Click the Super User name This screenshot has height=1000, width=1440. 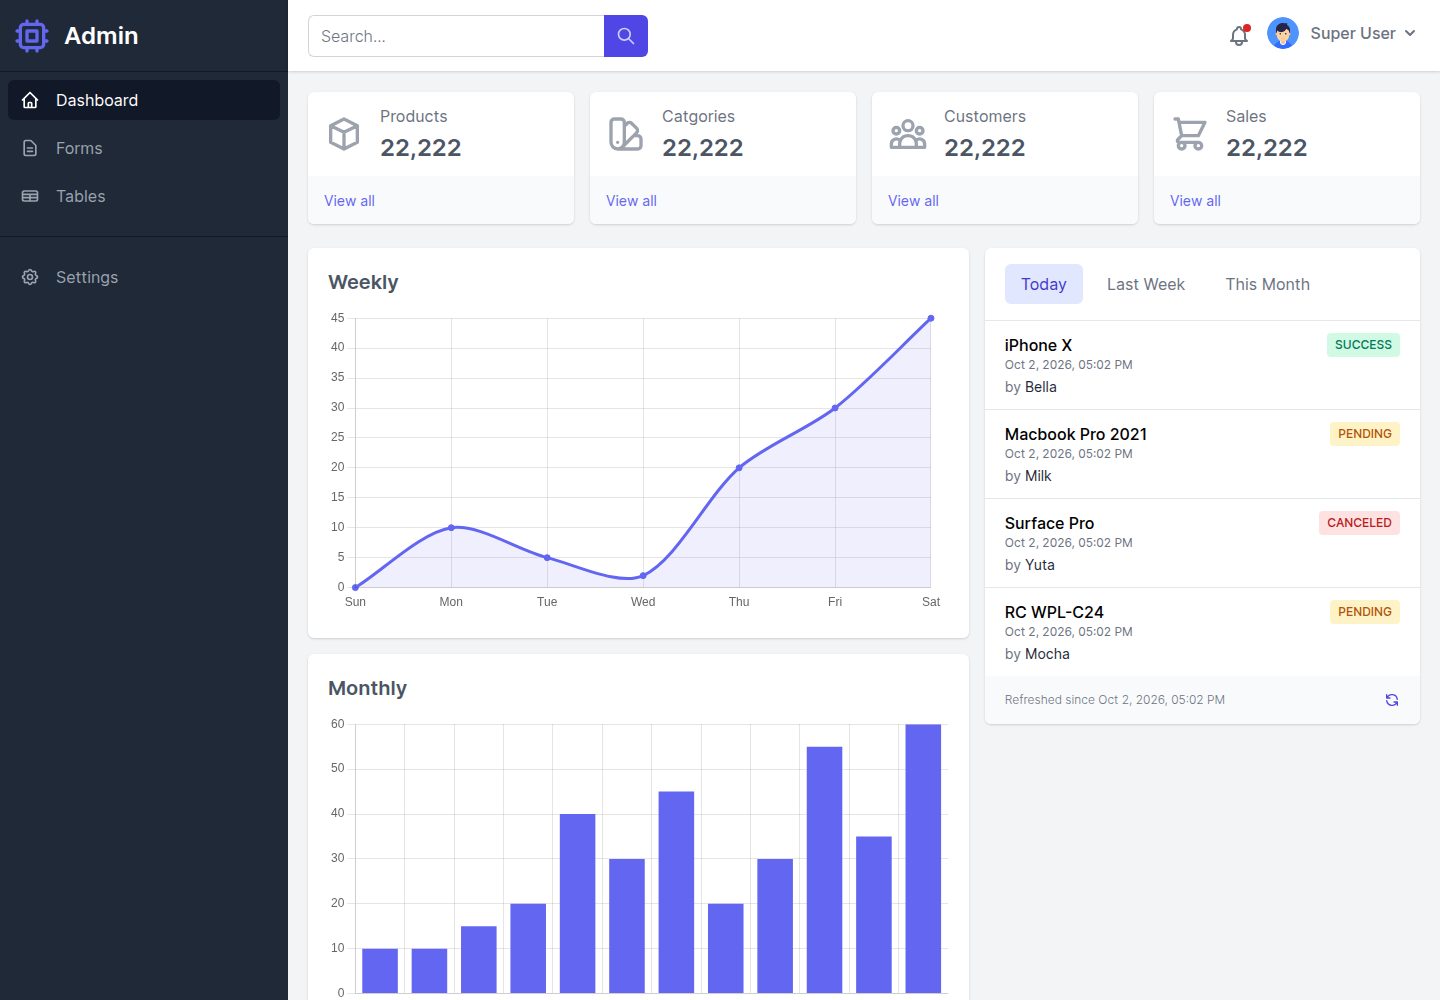tap(1353, 33)
